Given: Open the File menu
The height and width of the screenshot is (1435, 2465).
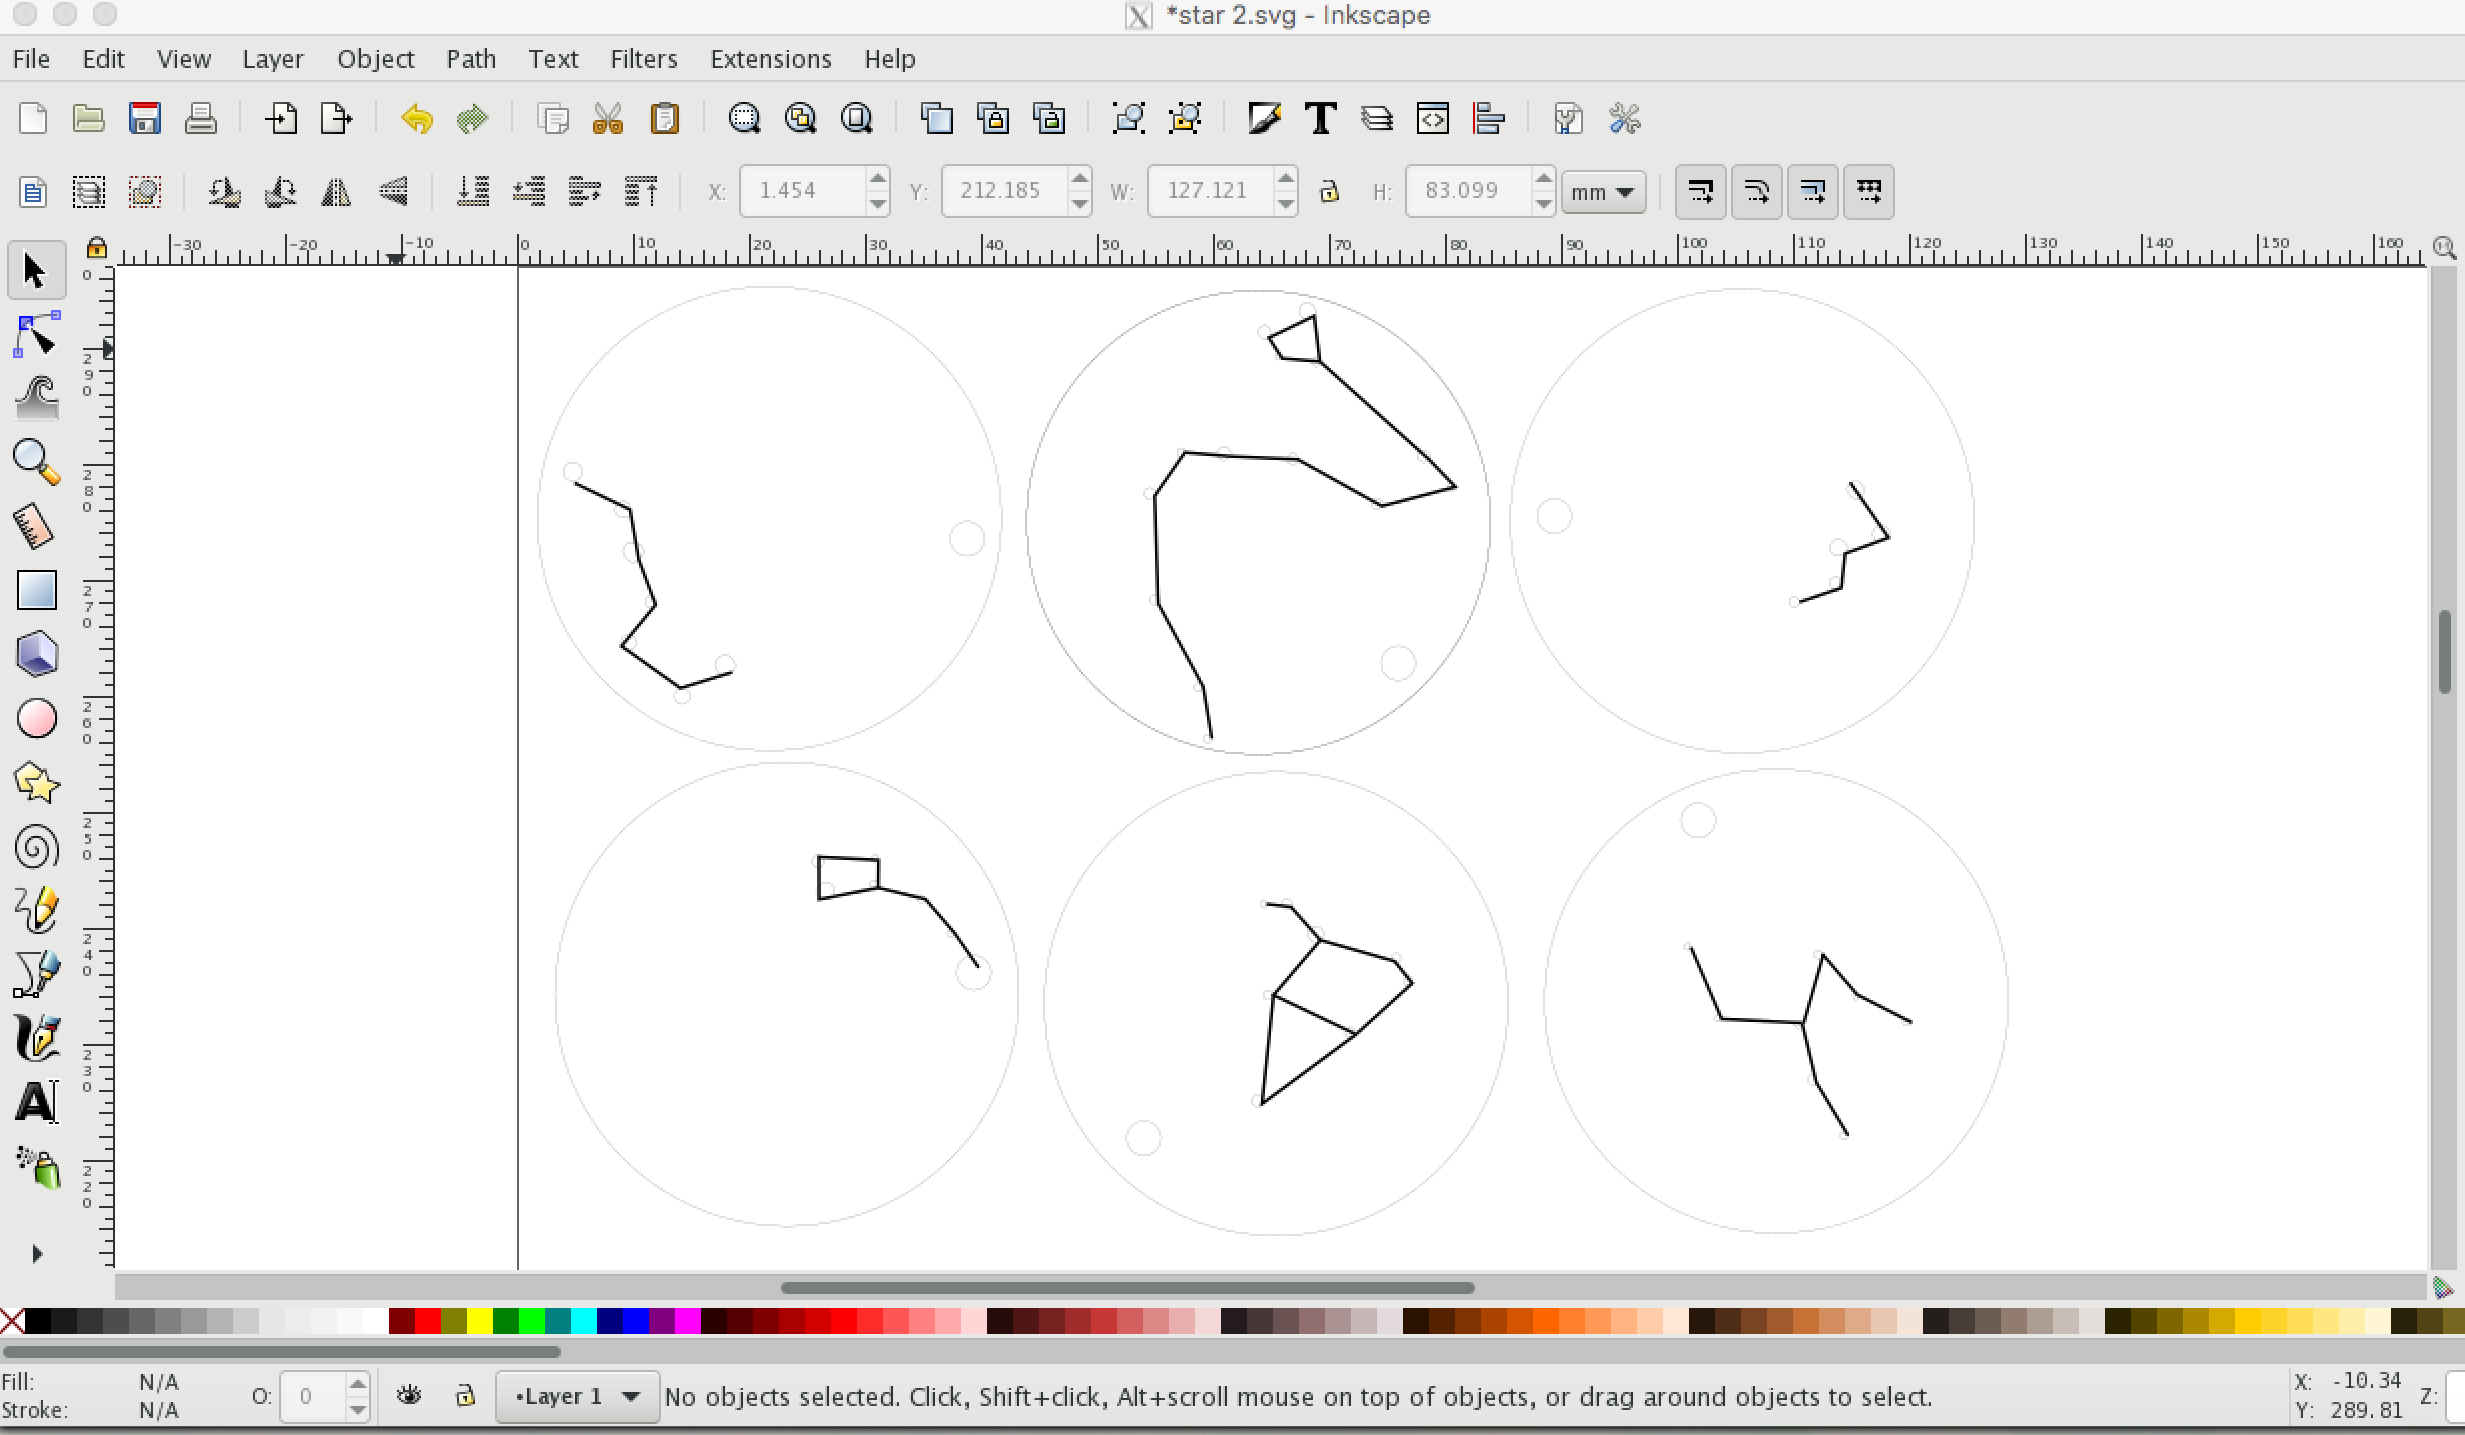Looking at the screenshot, I should pyautogui.click(x=31, y=59).
